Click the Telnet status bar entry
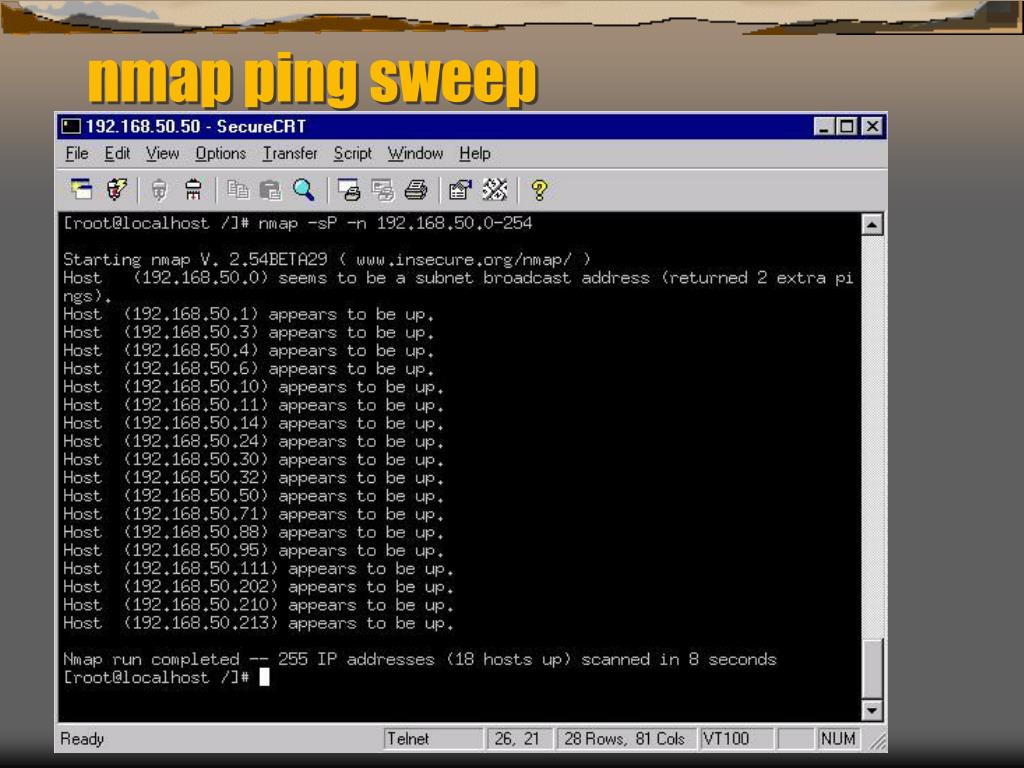1024x768 pixels. (x=433, y=739)
